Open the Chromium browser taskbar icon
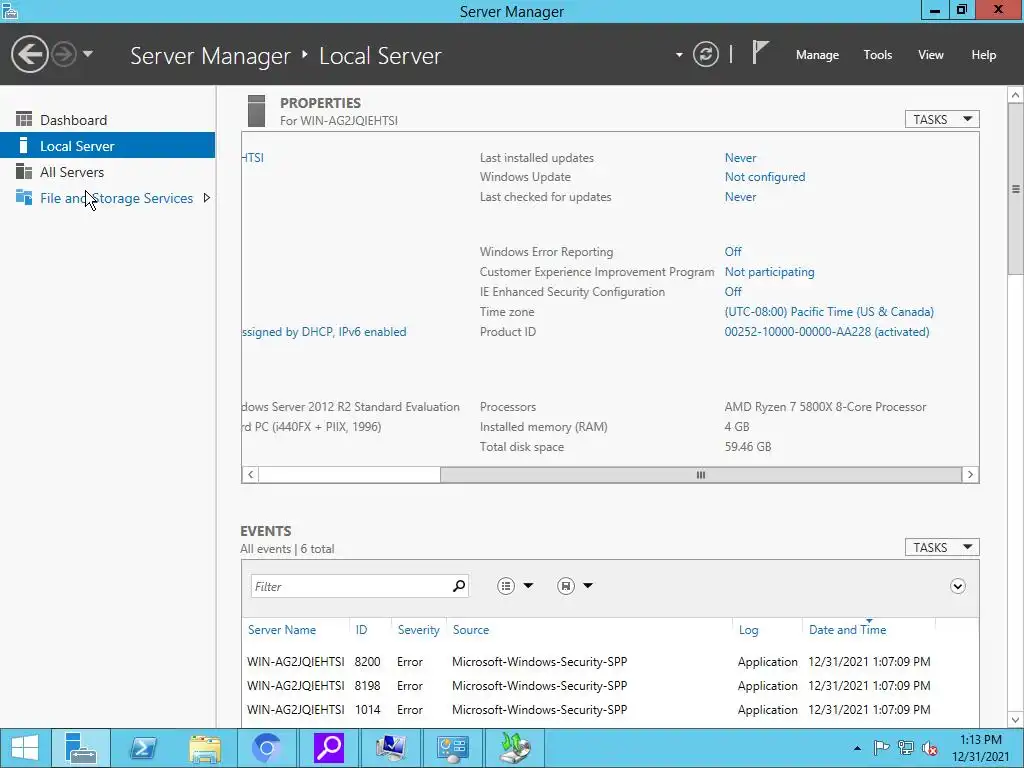 tap(266, 748)
